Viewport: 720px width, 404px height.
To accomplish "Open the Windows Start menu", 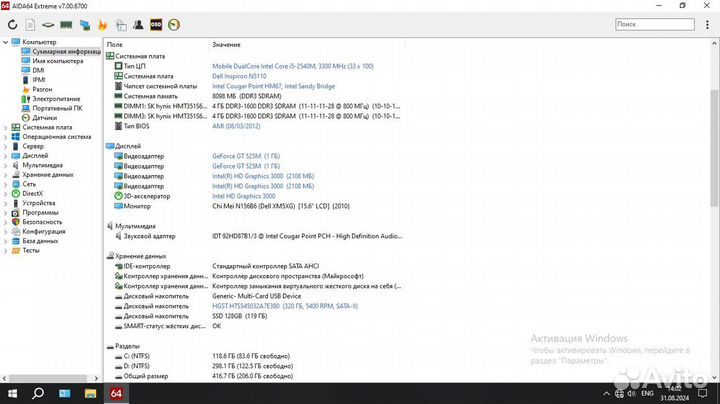I will tap(12, 393).
